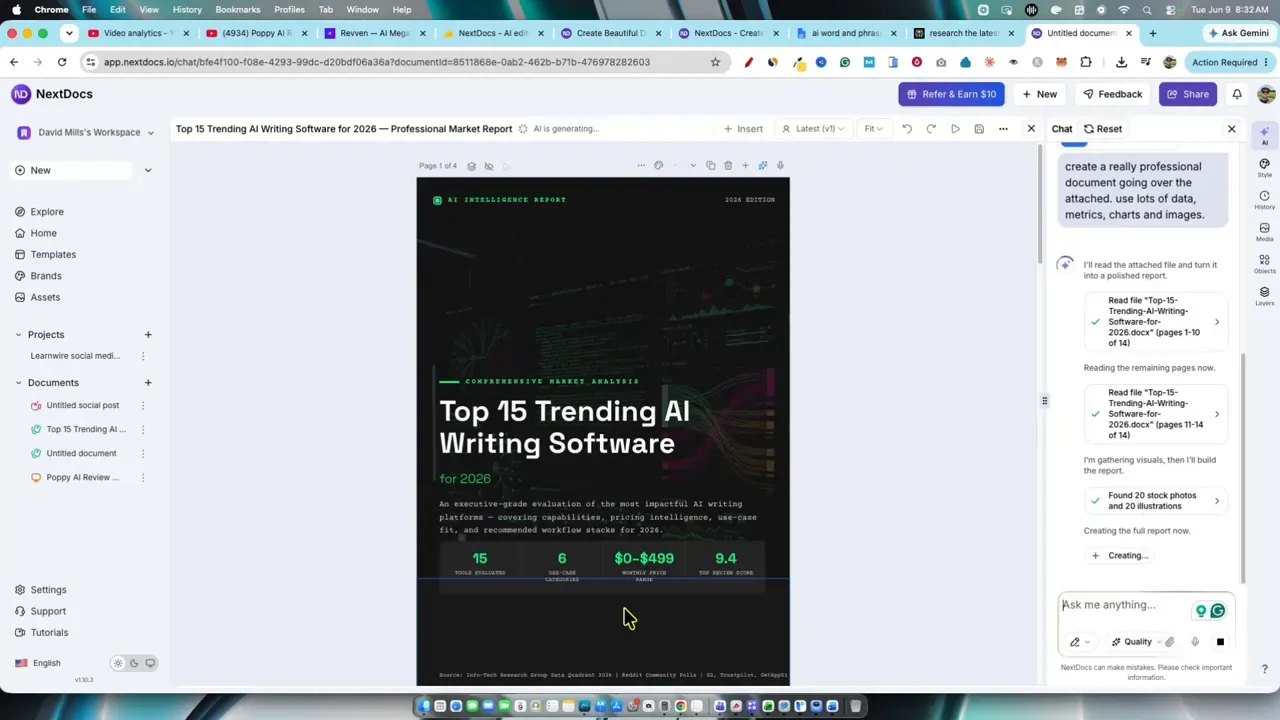Switch to the Video analytics browser tab
The image size is (1280, 720).
(138, 33)
